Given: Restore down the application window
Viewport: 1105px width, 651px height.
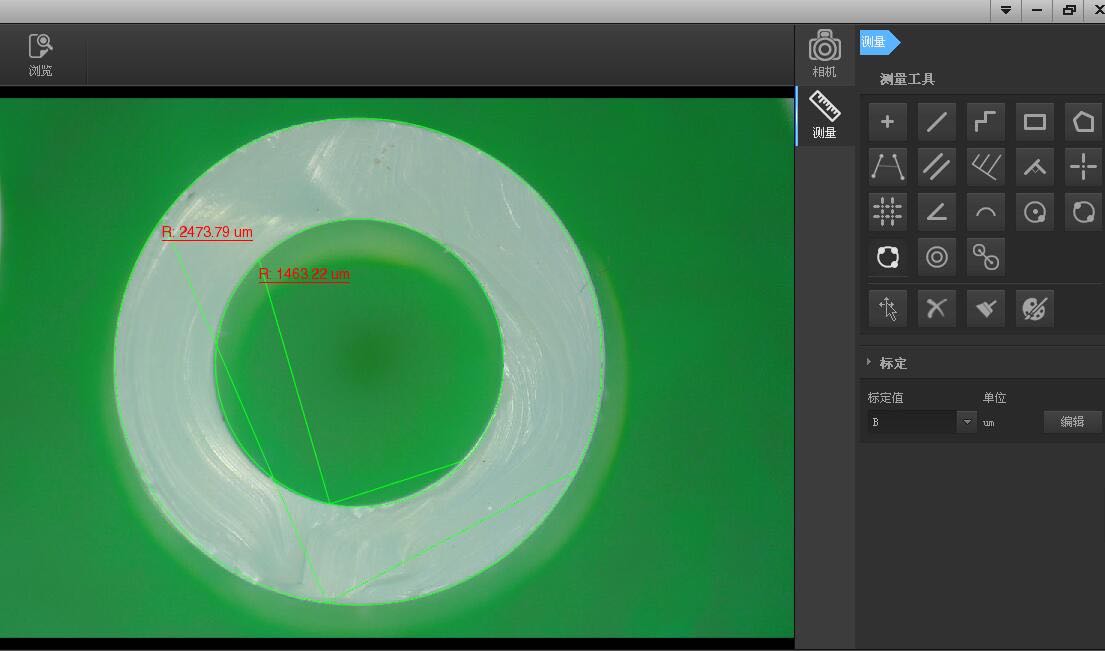Looking at the screenshot, I should coord(1069,10).
